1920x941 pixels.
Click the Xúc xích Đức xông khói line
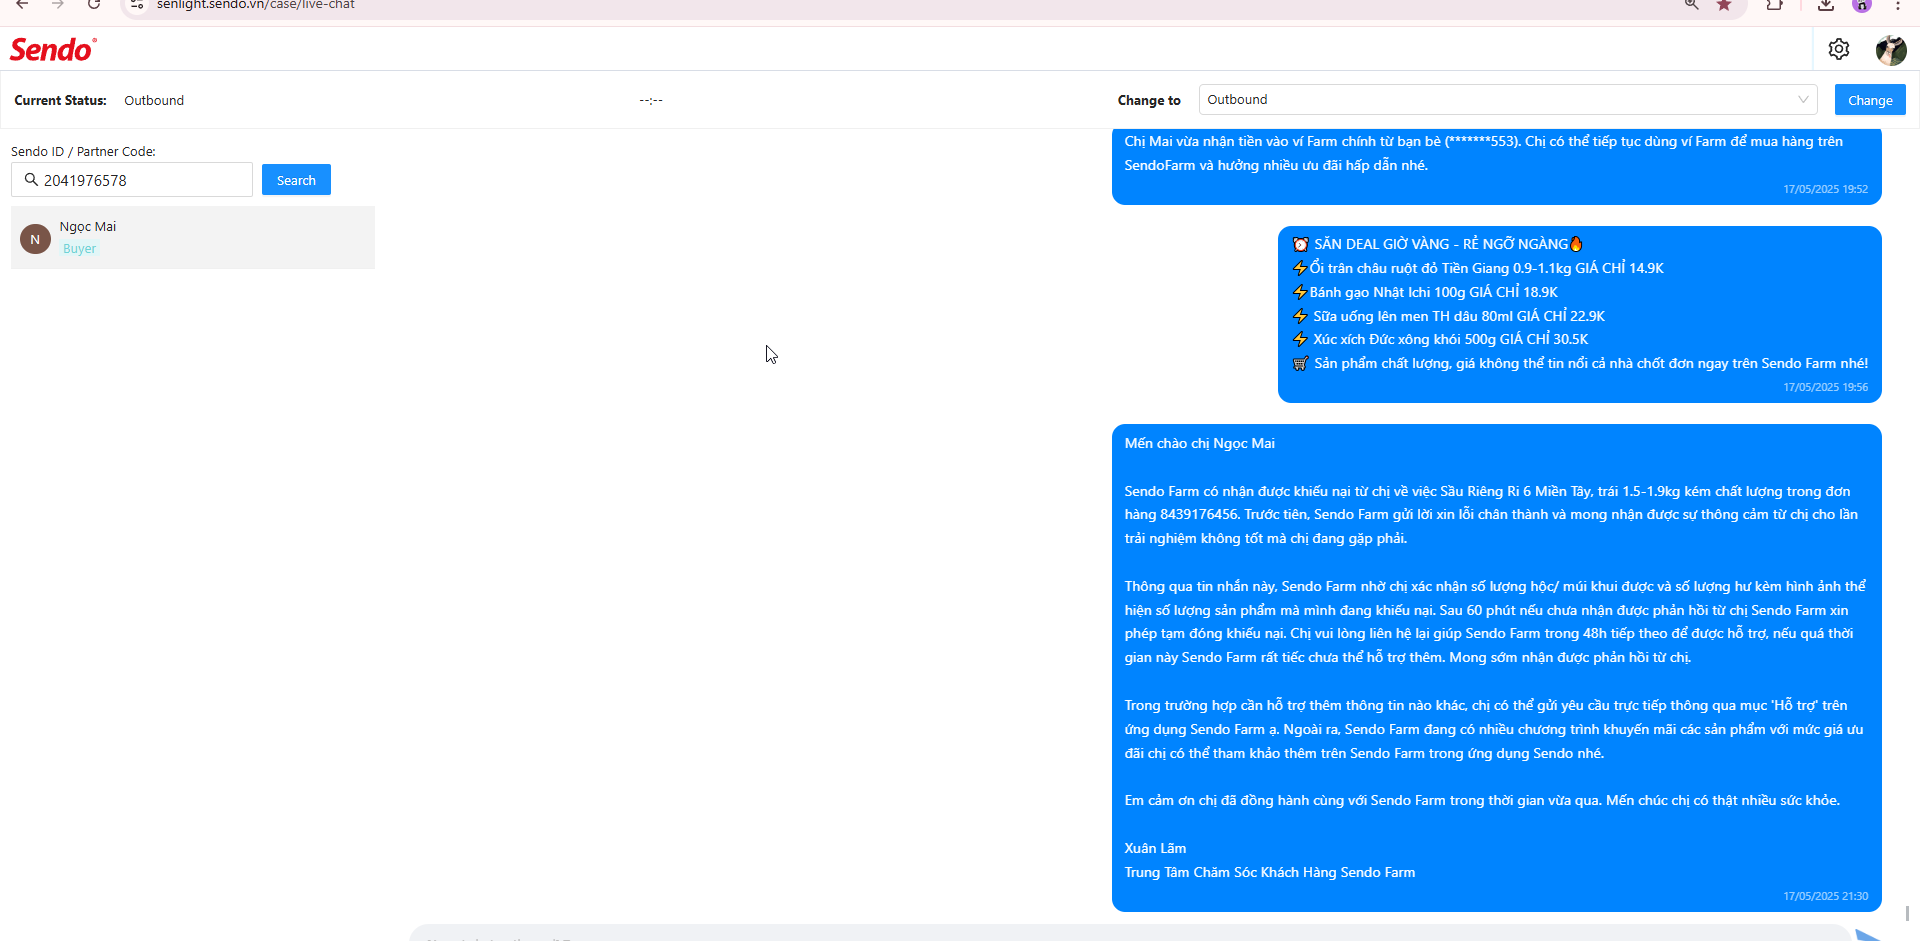pos(1440,339)
